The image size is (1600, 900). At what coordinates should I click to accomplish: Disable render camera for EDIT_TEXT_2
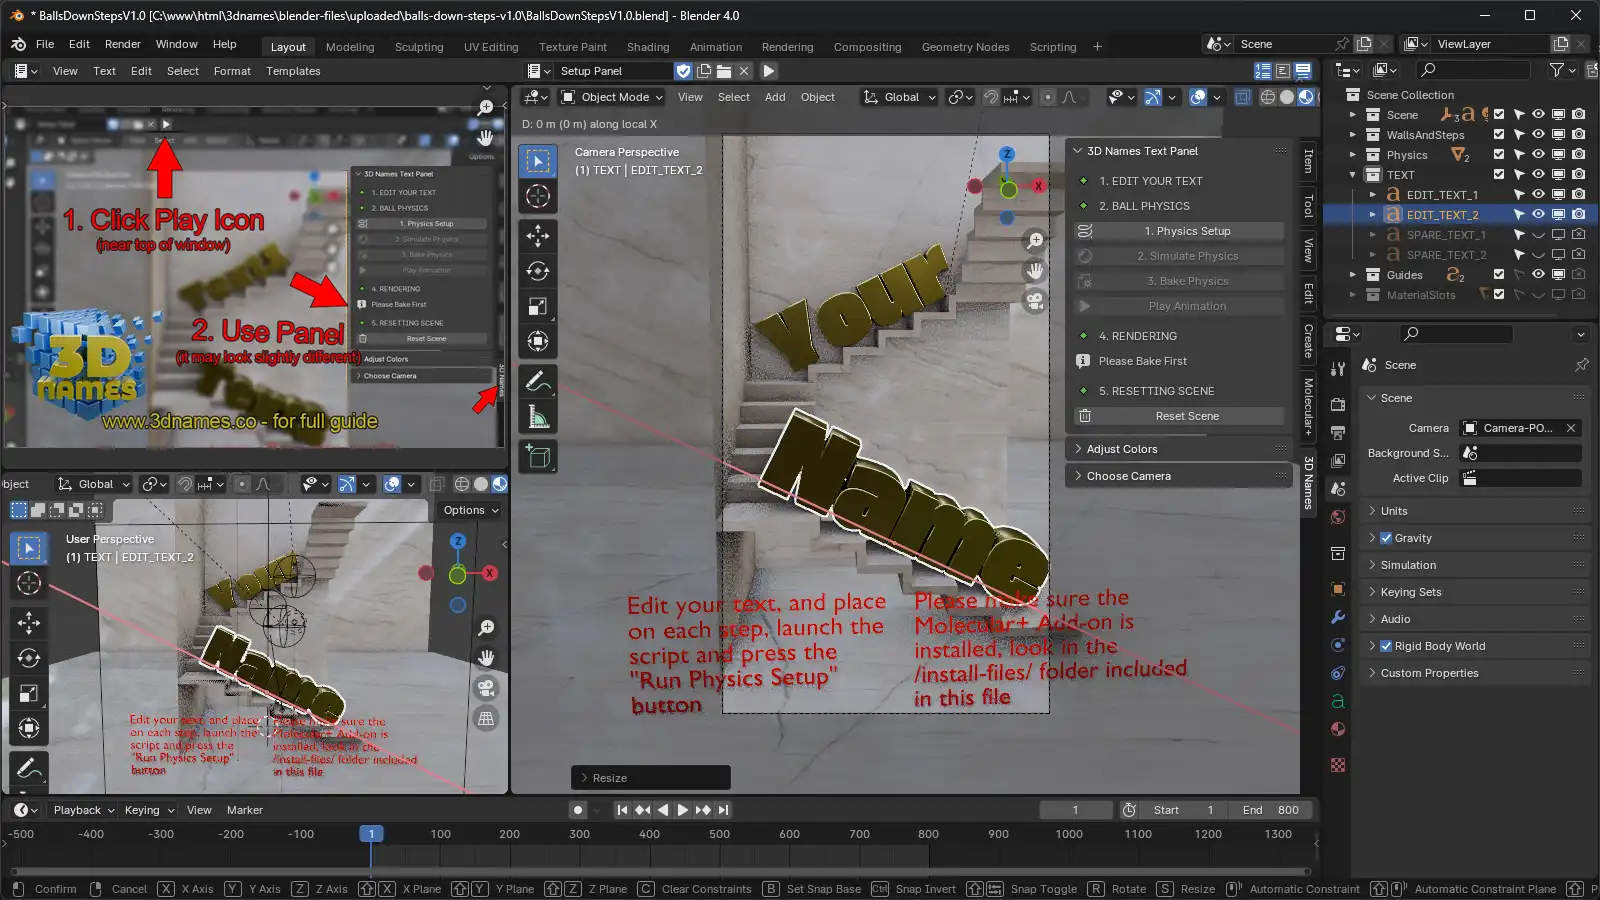[1578, 215]
